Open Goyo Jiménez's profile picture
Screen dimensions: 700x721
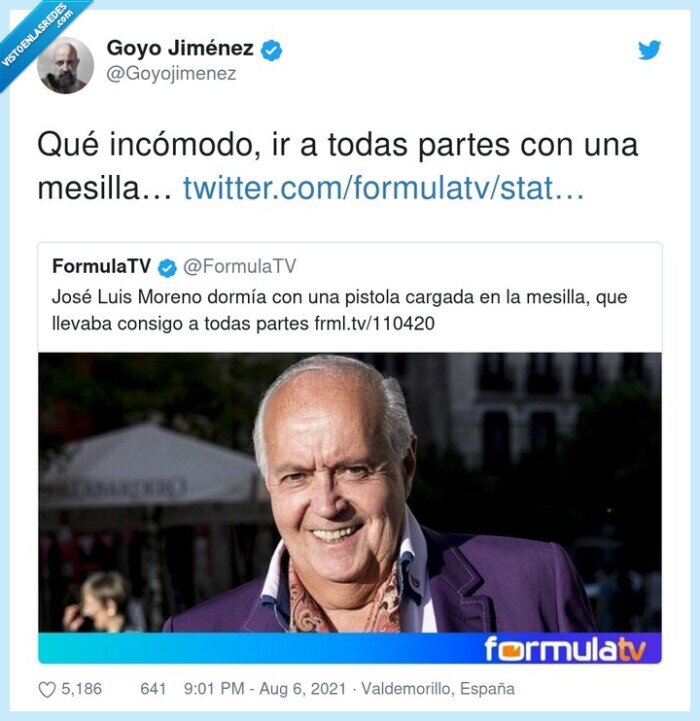[65, 65]
